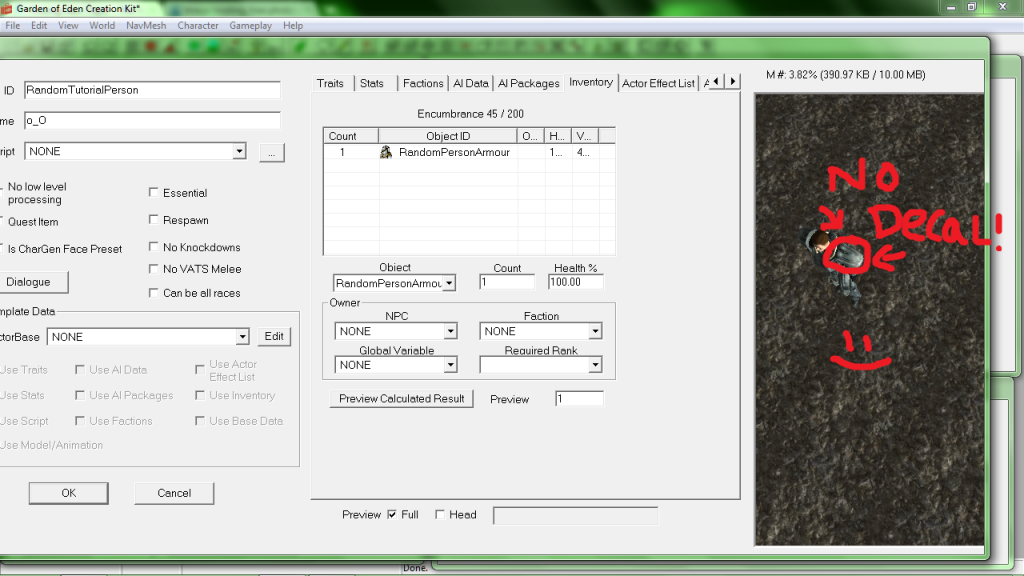1024x576 pixels.
Task: Click the H... column header in inventory
Action: (558, 136)
